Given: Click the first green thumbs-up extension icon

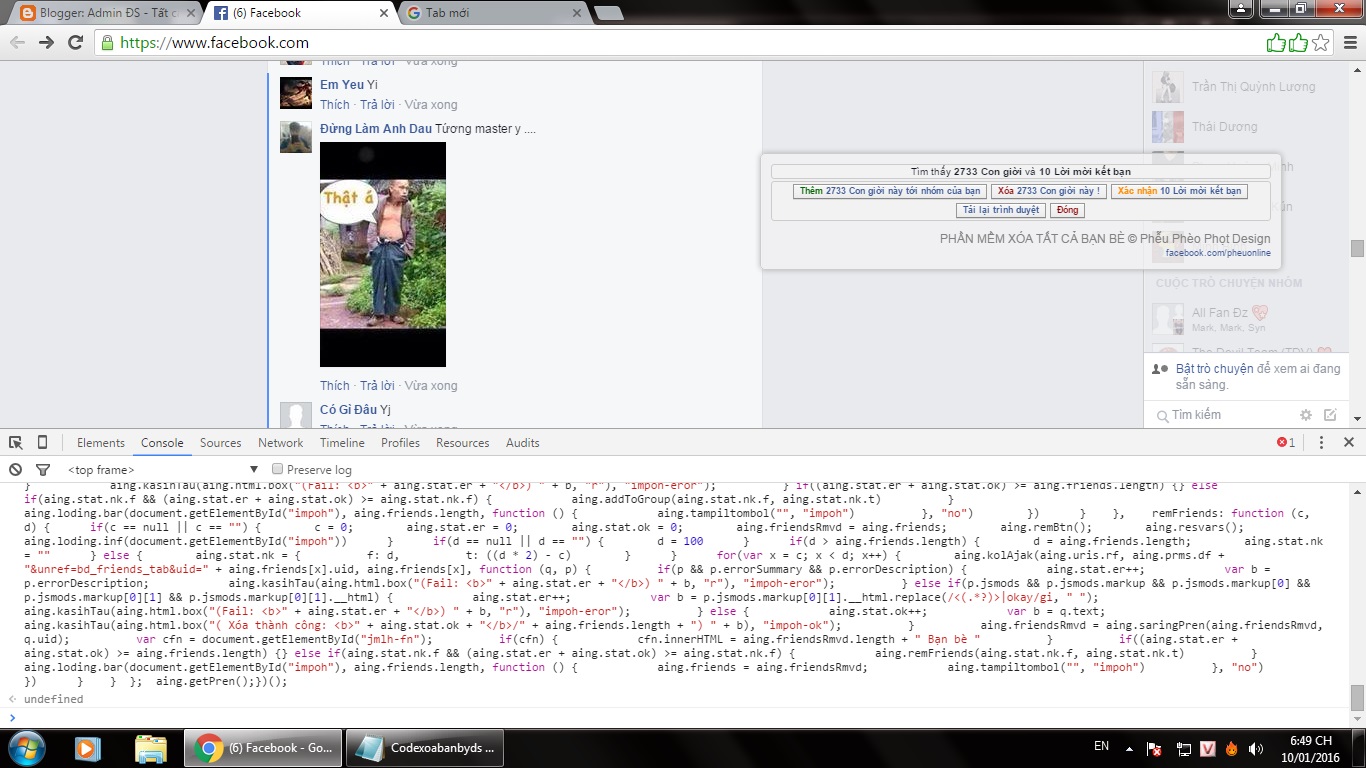Looking at the screenshot, I should (1276, 42).
